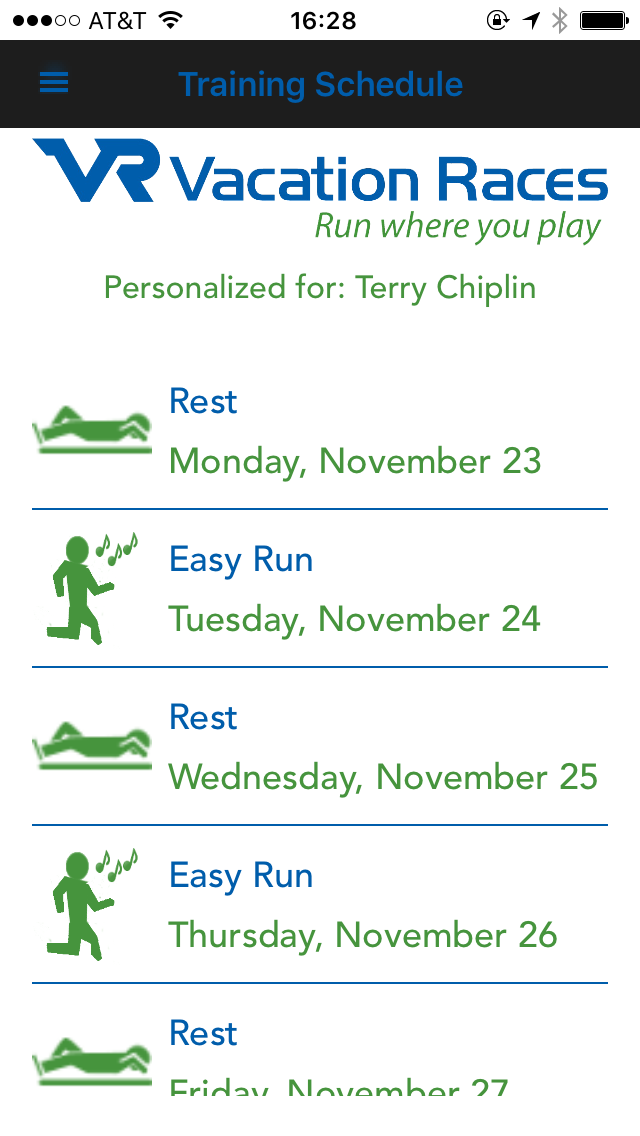This screenshot has height=1136, width=640.
Task: Open the Rest entry on Friday
Action: coord(203,1033)
